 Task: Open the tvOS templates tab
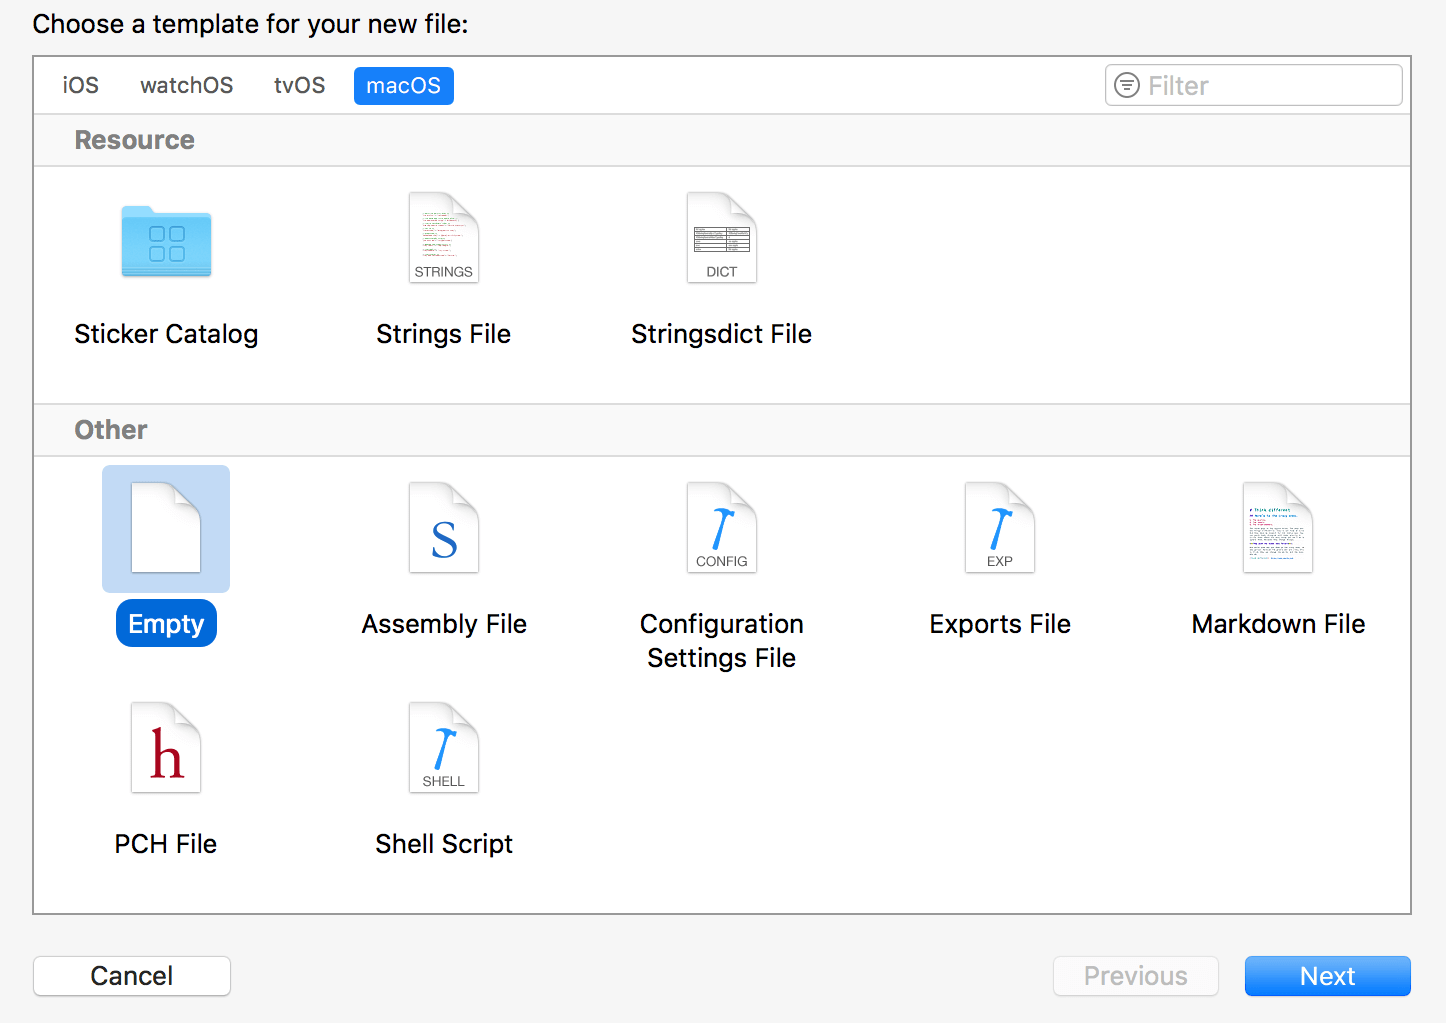299,86
